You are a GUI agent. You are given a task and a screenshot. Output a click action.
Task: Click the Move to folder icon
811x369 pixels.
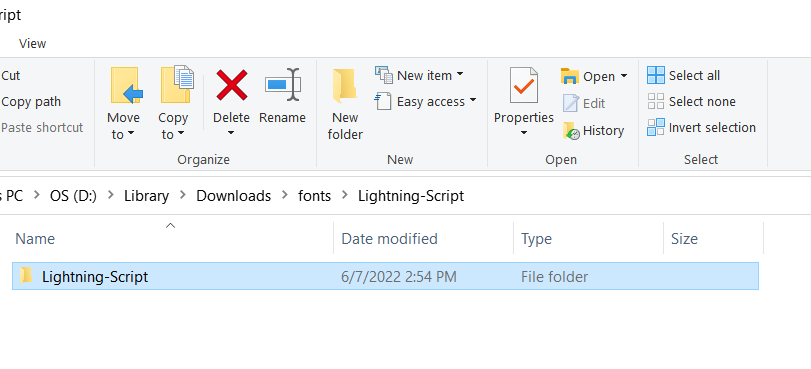click(x=126, y=85)
